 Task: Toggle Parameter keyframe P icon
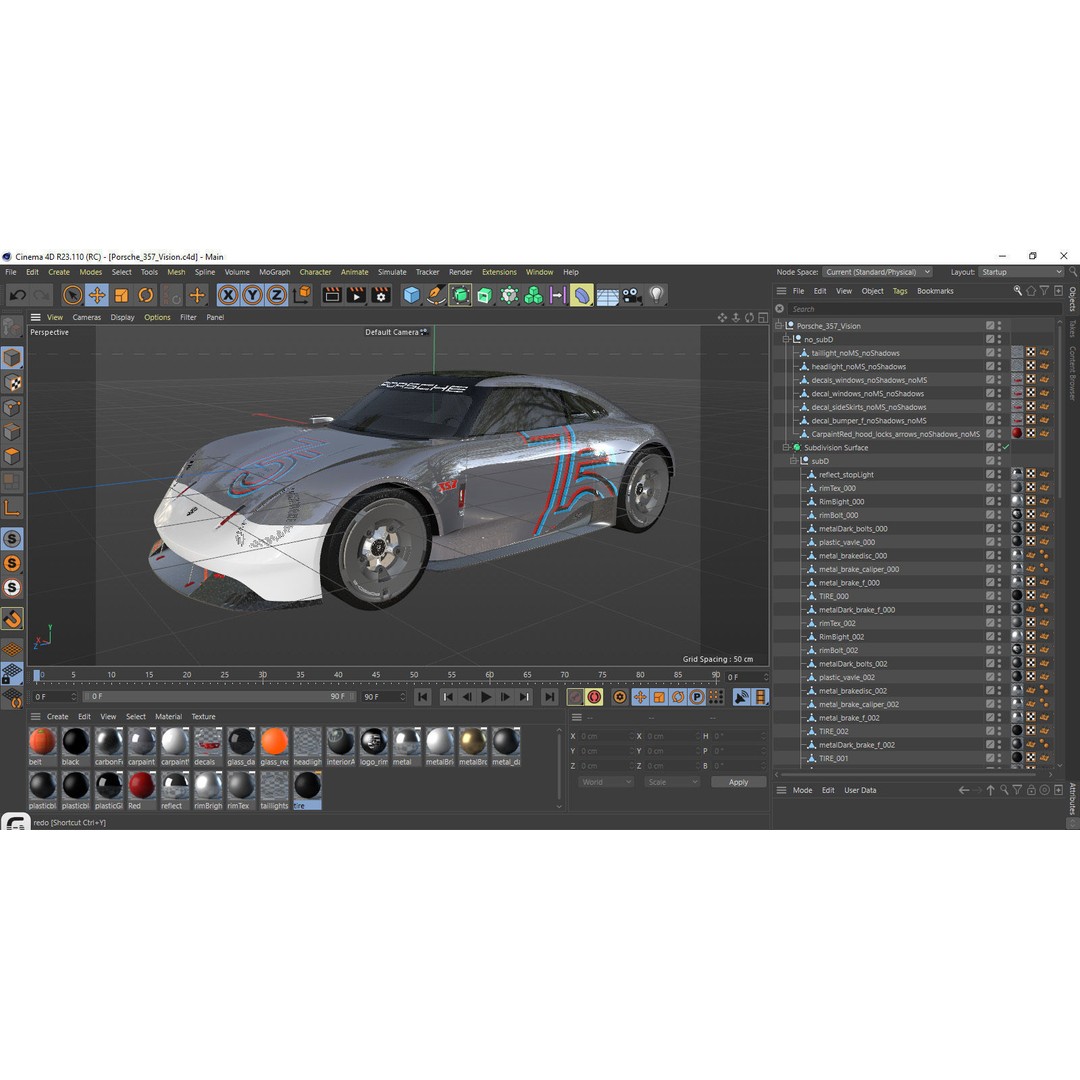pyautogui.click(x=696, y=697)
